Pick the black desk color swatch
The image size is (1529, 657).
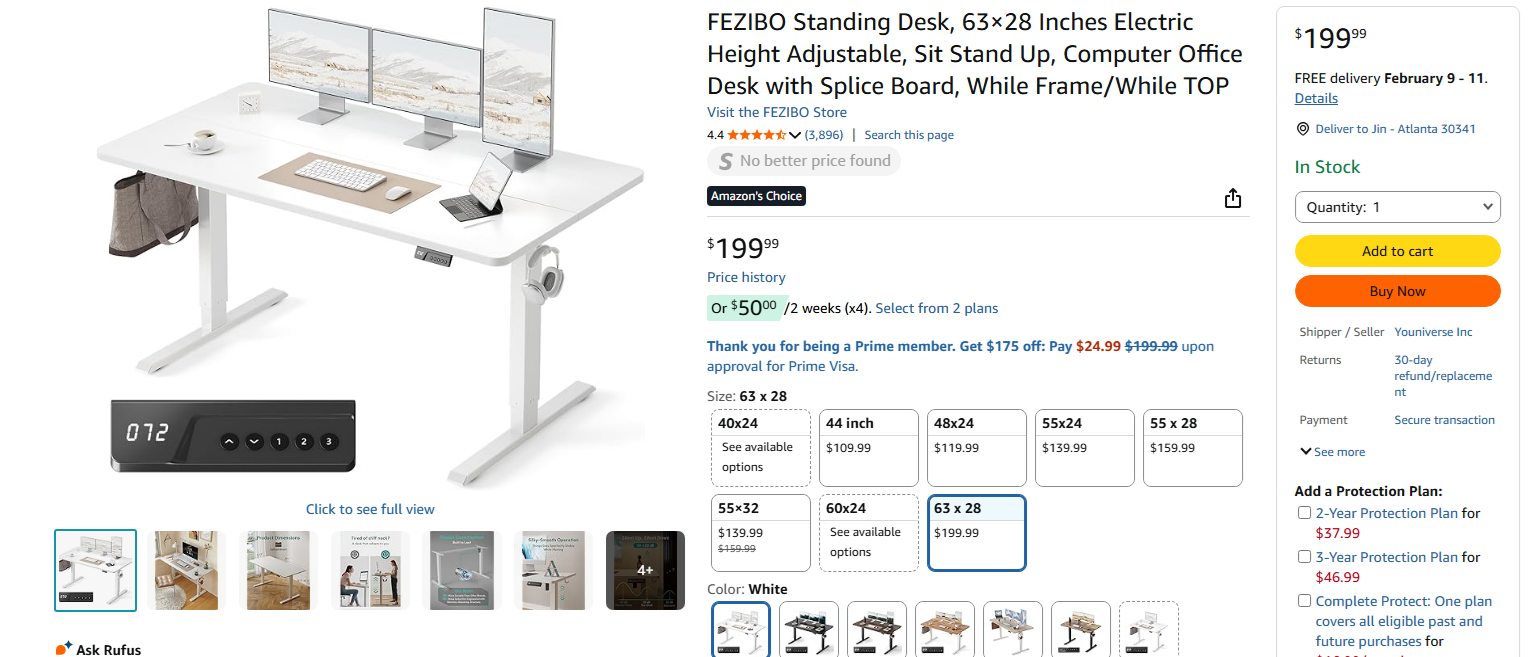[808, 628]
